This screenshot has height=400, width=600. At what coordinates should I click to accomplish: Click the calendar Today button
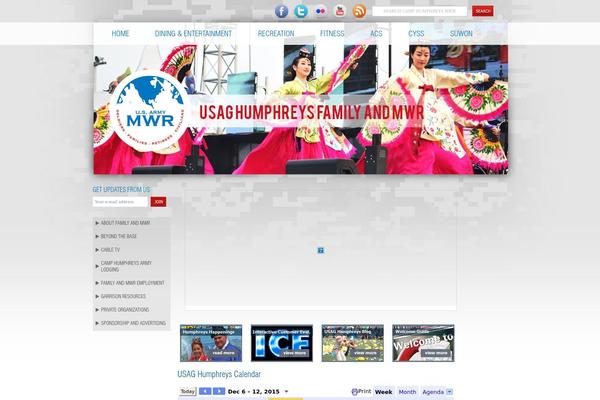188,391
